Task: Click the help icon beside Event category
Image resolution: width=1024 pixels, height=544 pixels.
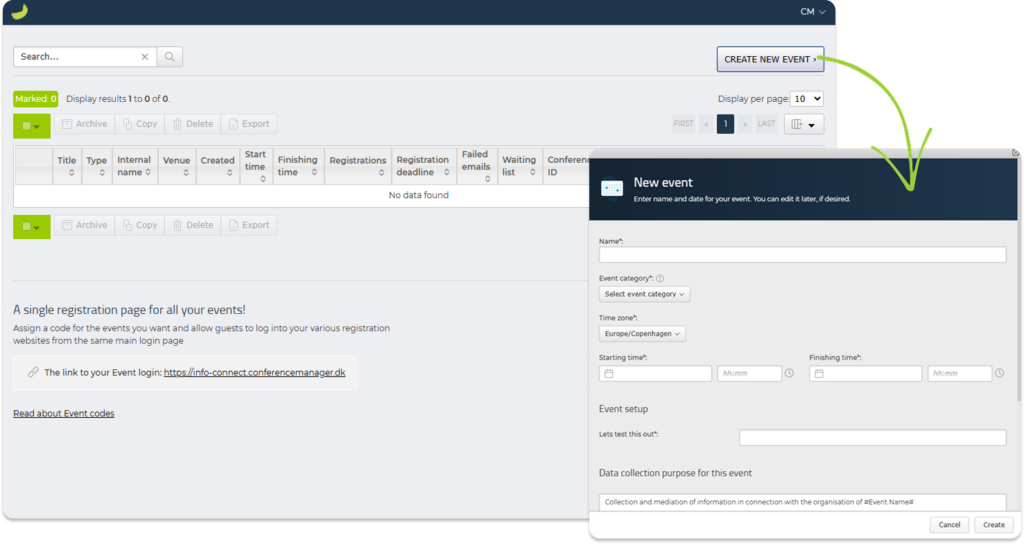Action: 660,279
